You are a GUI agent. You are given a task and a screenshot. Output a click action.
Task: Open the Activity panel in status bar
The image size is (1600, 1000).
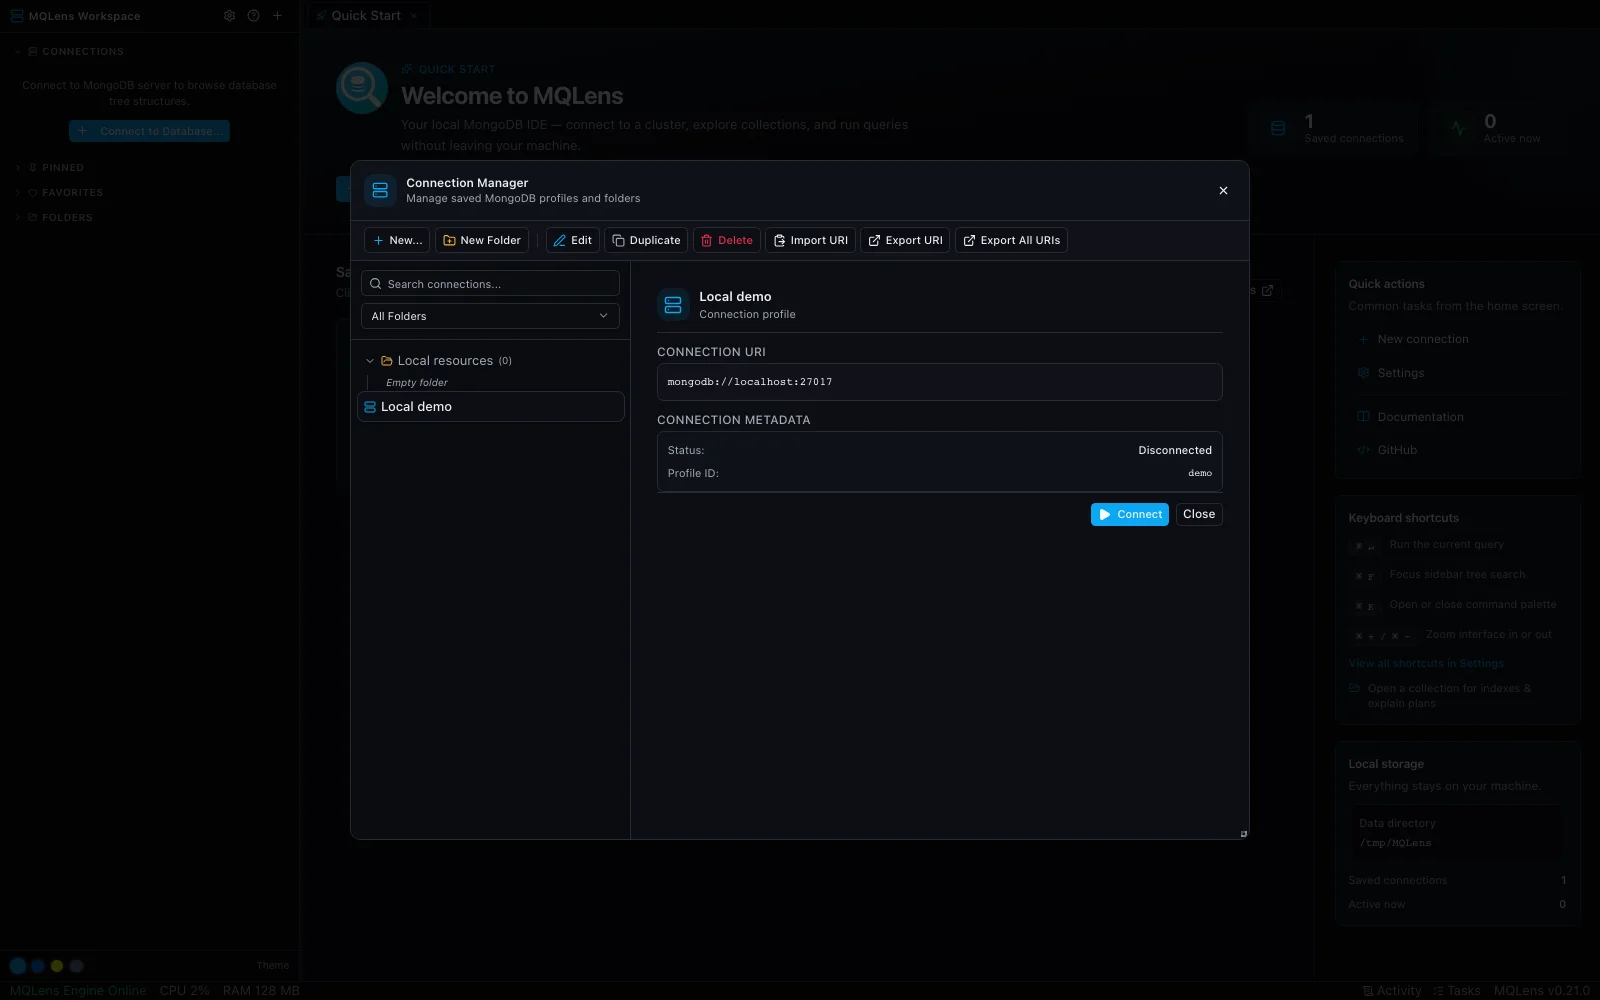pyautogui.click(x=1392, y=991)
